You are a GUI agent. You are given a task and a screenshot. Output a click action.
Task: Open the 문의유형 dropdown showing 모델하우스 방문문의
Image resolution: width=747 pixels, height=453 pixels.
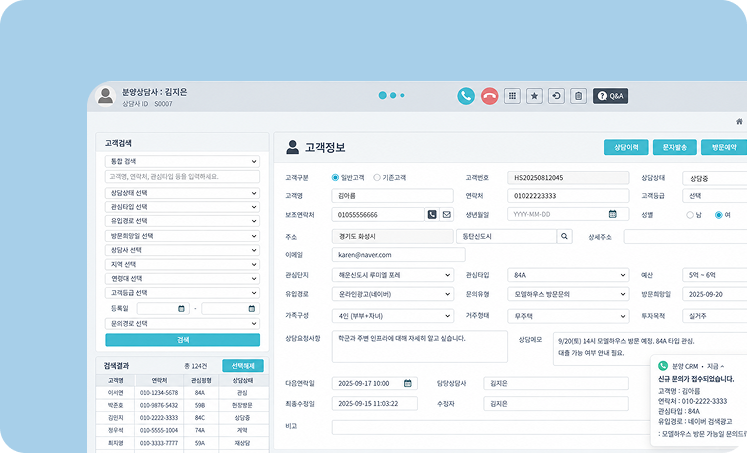coord(568,294)
